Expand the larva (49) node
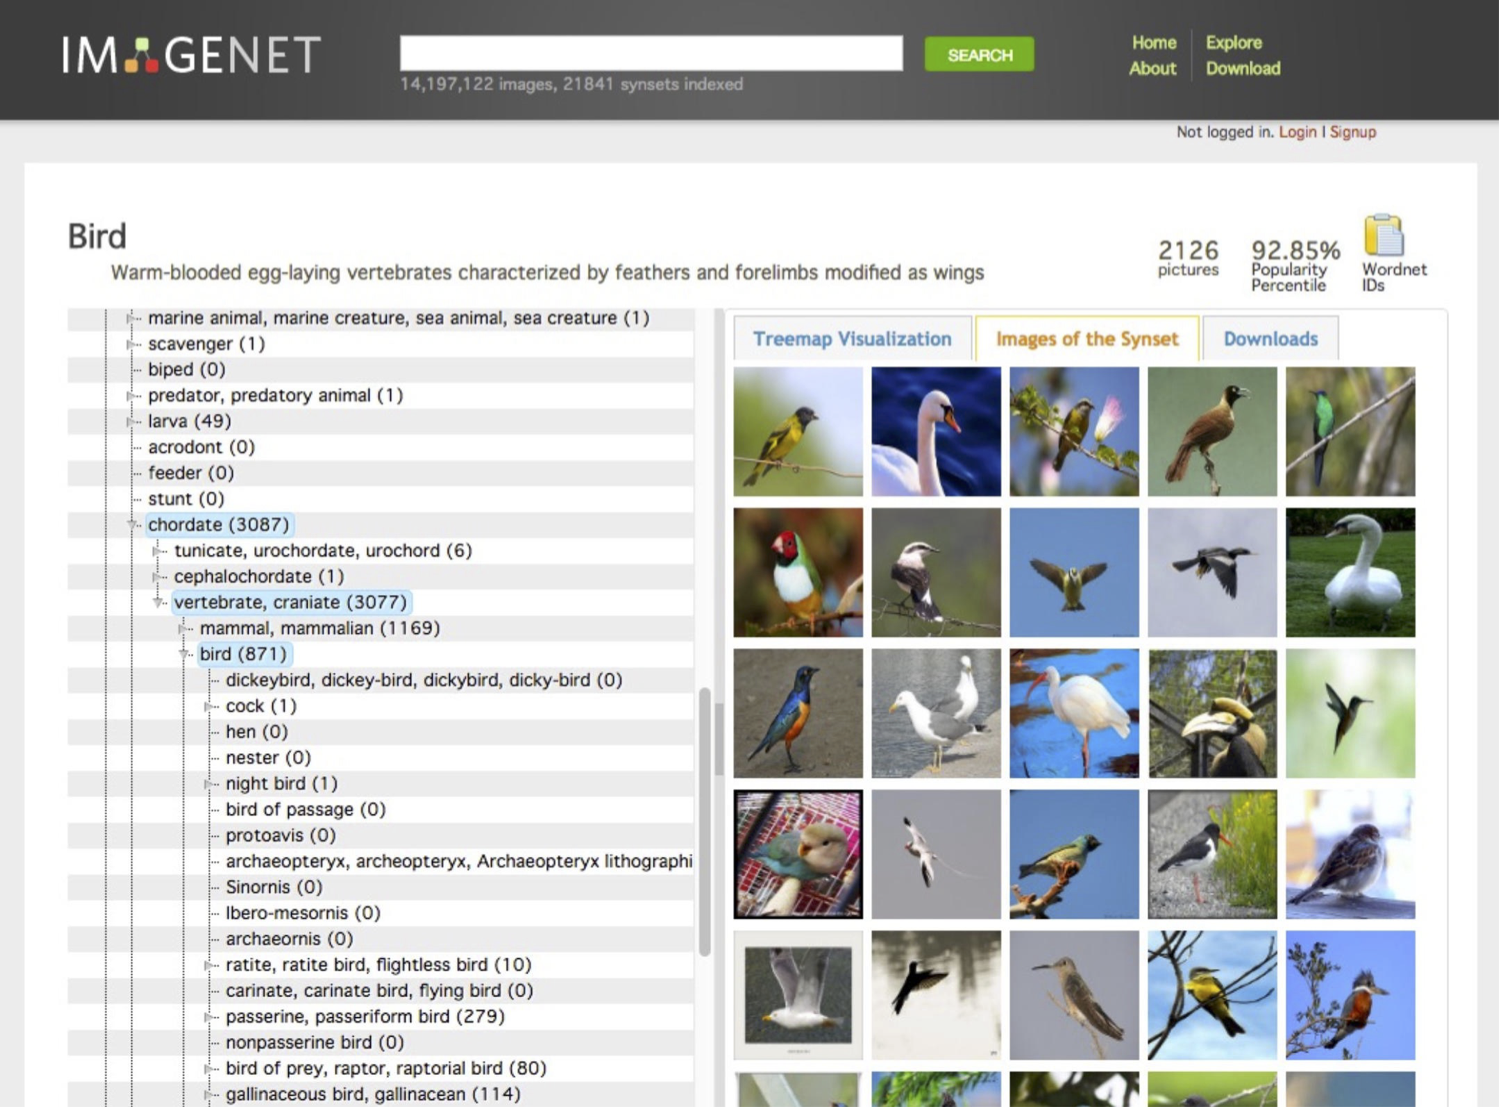1500x1108 pixels. click(132, 422)
